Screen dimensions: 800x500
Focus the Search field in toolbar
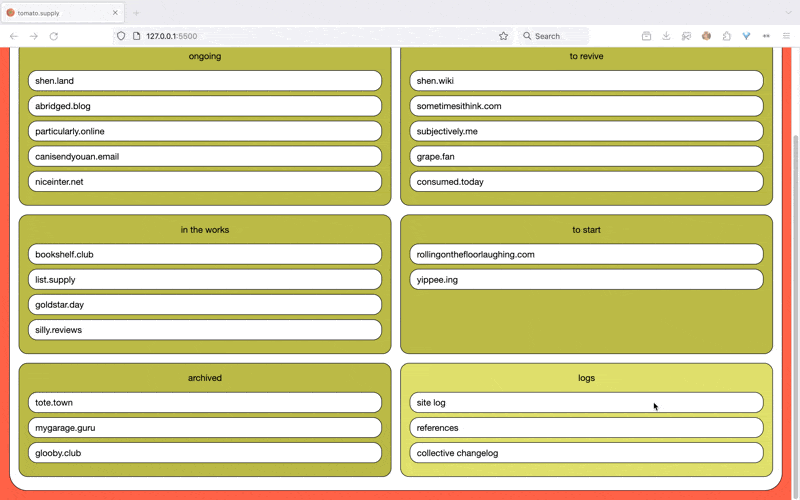click(x=565, y=36)
